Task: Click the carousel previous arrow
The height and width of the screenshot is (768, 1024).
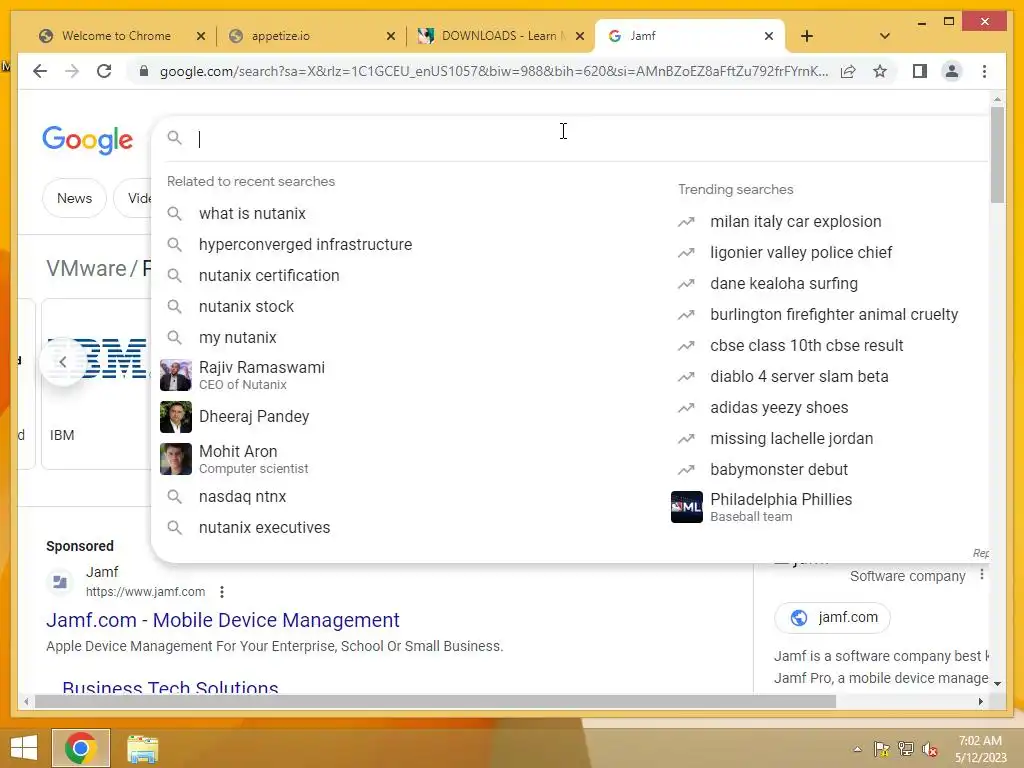Action: [x=63, y=361]
